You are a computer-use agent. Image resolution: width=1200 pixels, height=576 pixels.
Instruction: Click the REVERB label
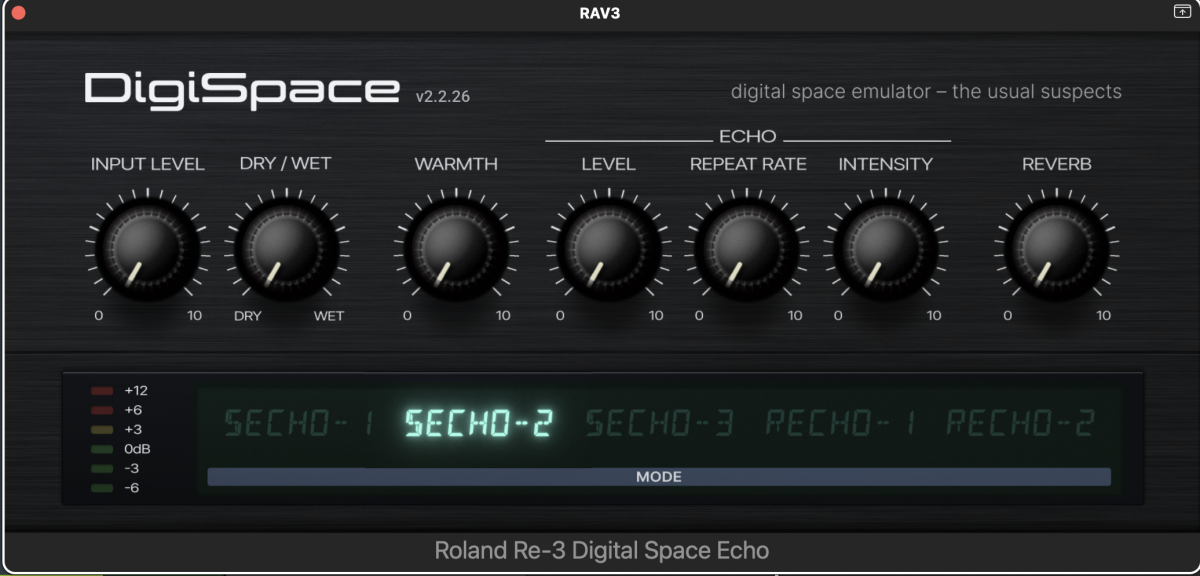click(x=1057, y=164)
